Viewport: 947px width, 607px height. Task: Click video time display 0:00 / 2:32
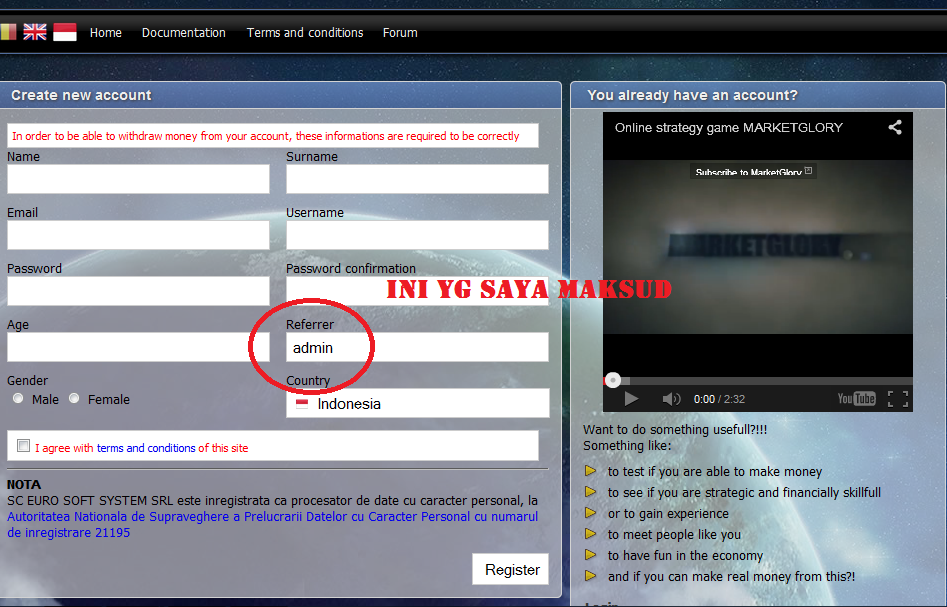(719, 399)
